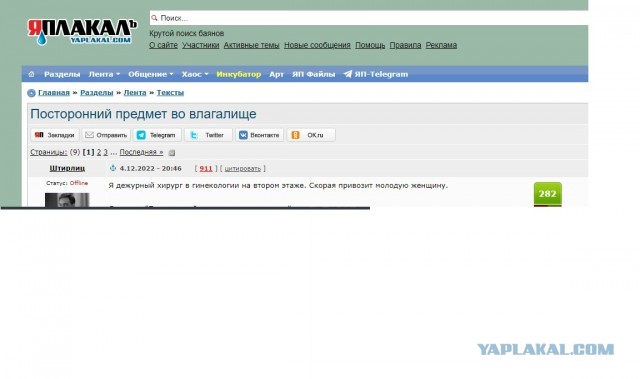Expand the Общение dropdown menu
The width and height of the screenshot is (640, 379).
(151, 74)
